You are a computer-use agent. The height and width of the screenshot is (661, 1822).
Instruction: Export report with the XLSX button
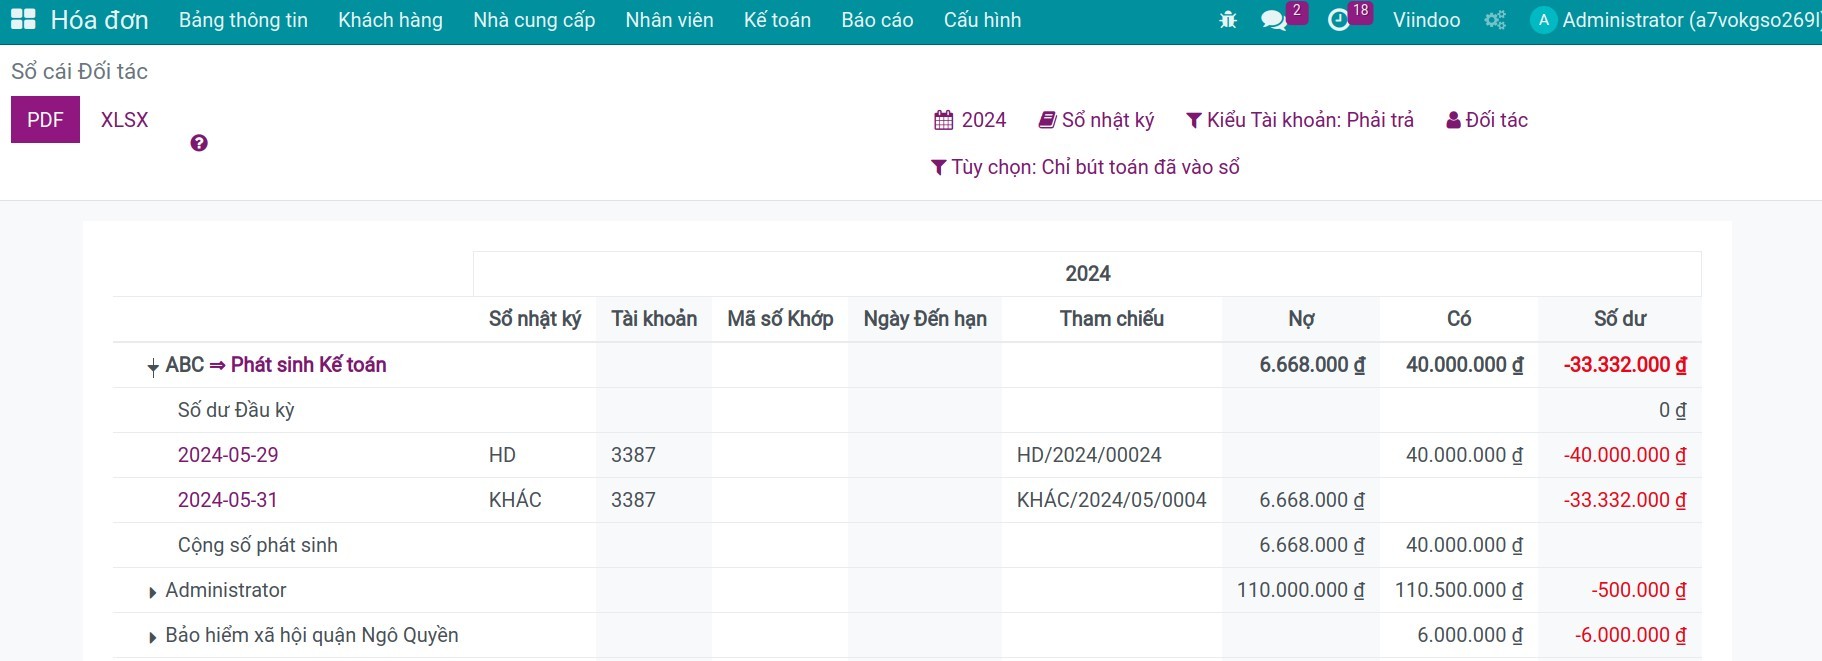[x=124, y=120]
